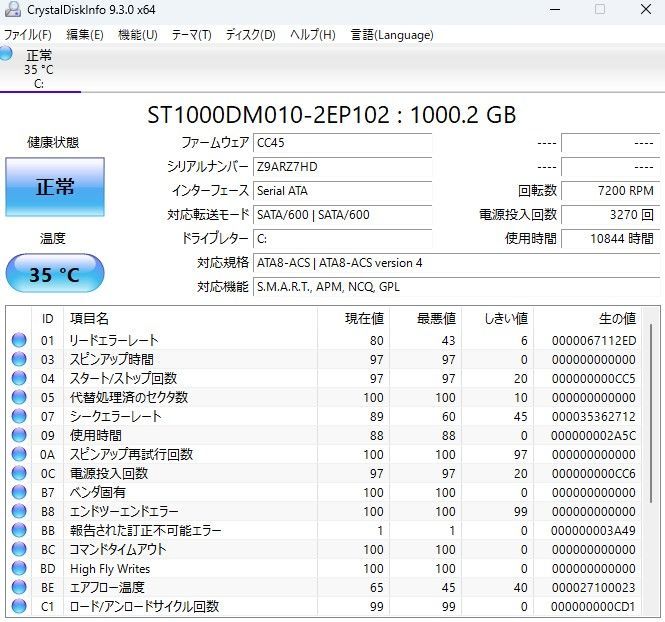The width and height of the screenshot is (665, 622).
Task: Click status icon for 09 使用時間
Action: [19, 435]
